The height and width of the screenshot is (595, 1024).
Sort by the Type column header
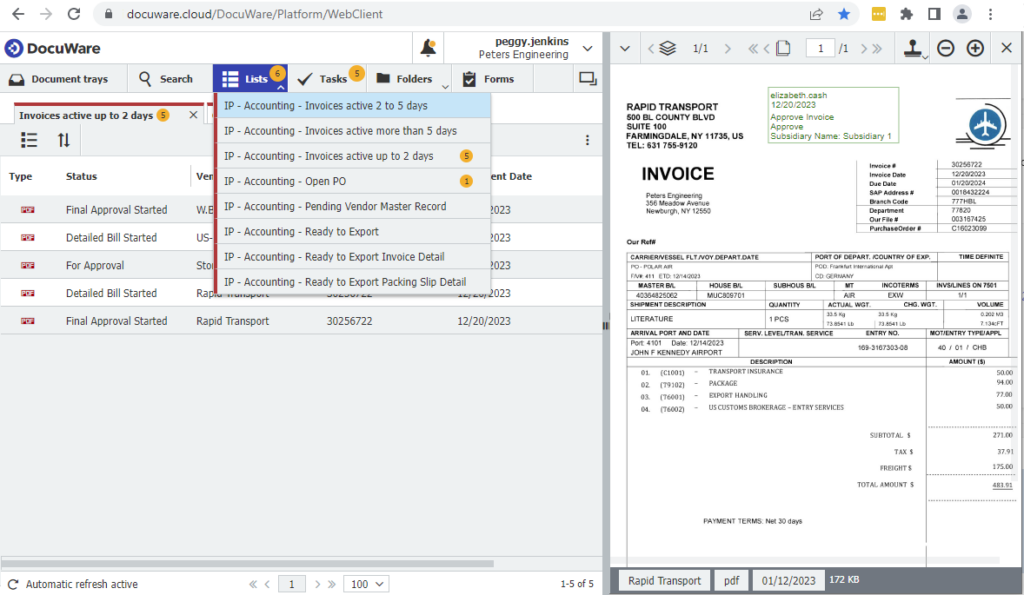coord(20,176)
